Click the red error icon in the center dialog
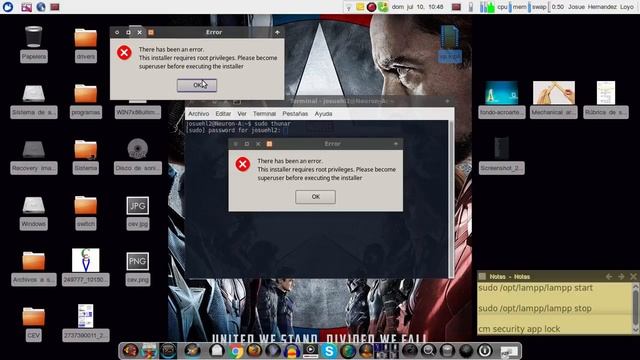This screenshot has height=360, width=640. tap(243, 164)
